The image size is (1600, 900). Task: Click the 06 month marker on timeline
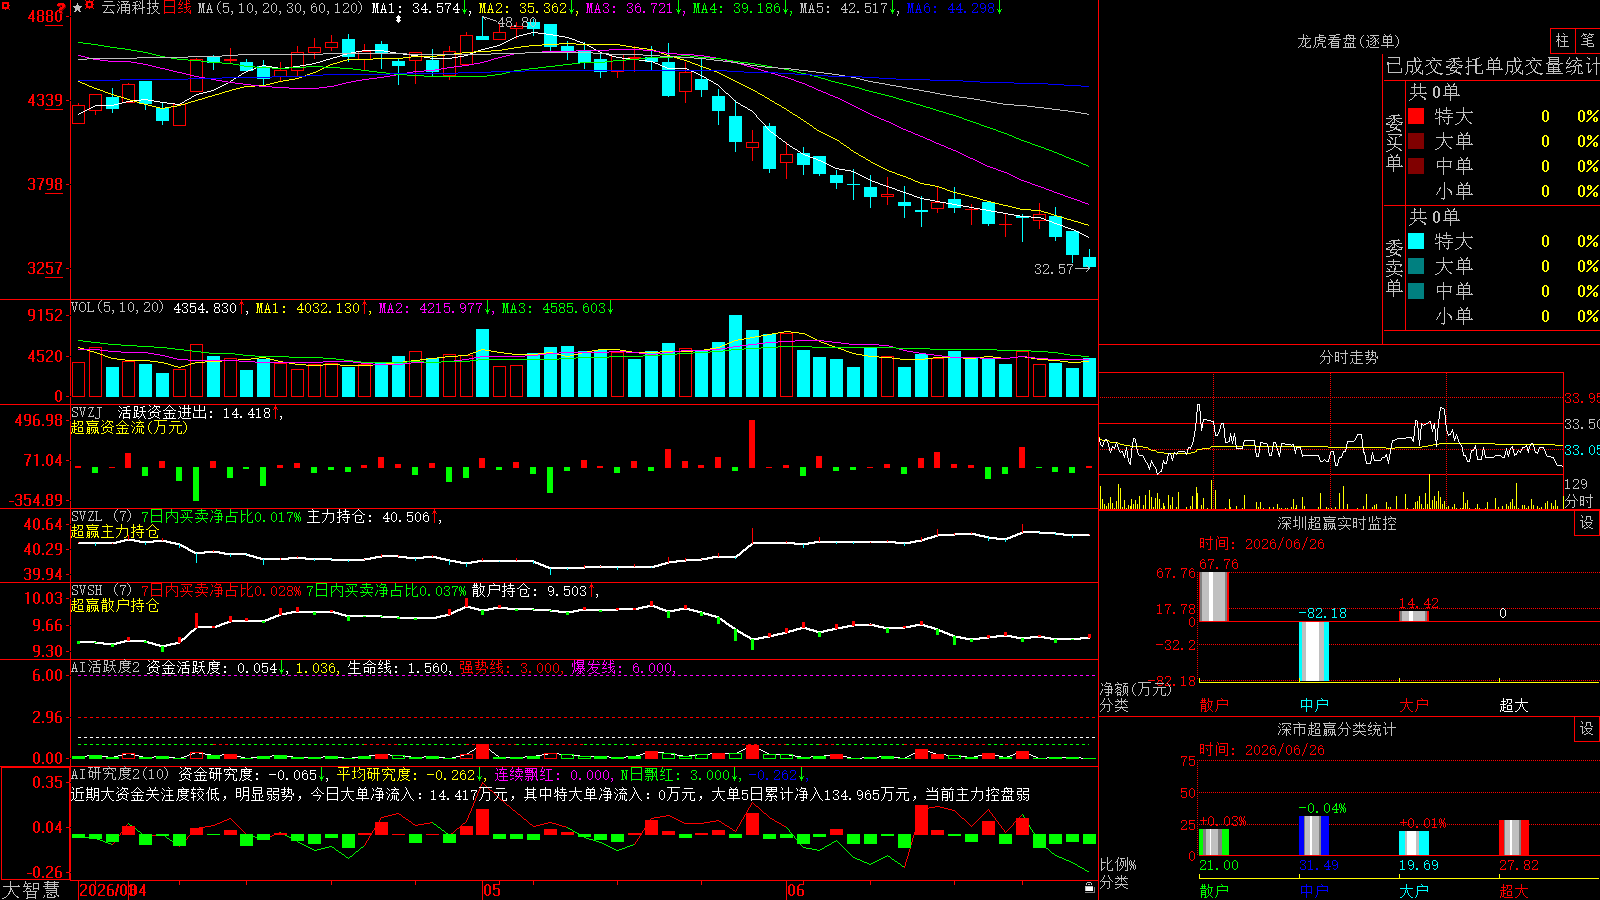(x=795, y=890)
